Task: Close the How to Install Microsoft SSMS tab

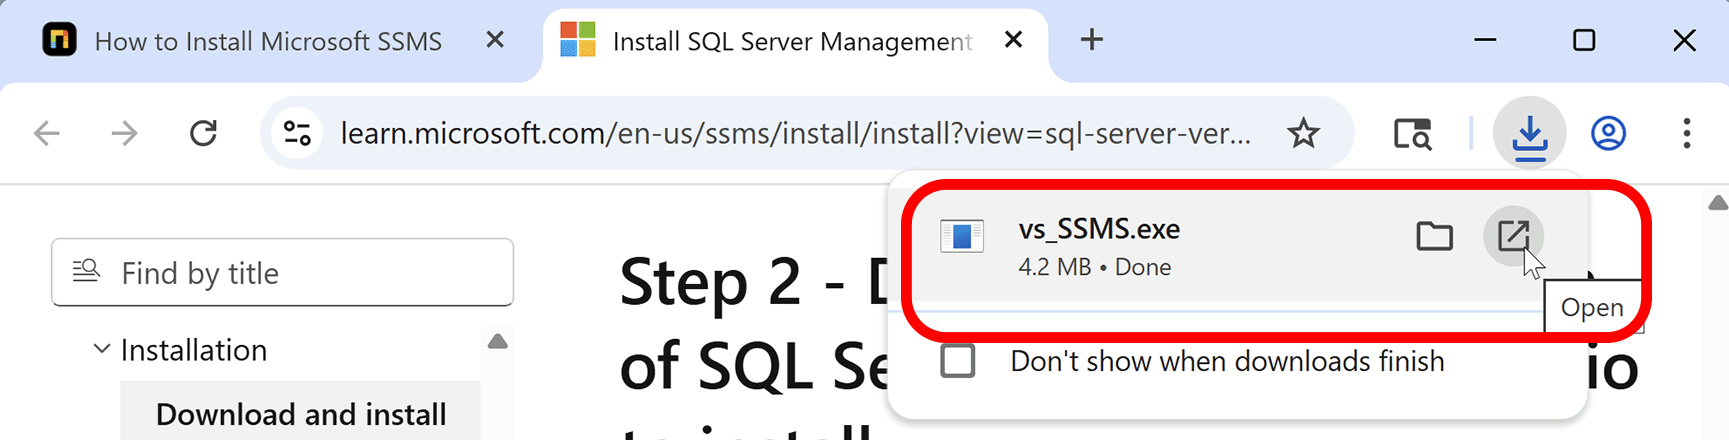Action: pos(494,40)
